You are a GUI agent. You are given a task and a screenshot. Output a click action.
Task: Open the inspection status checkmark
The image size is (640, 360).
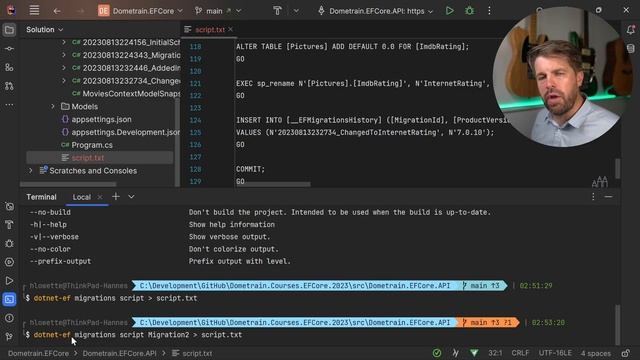(437, 353)
